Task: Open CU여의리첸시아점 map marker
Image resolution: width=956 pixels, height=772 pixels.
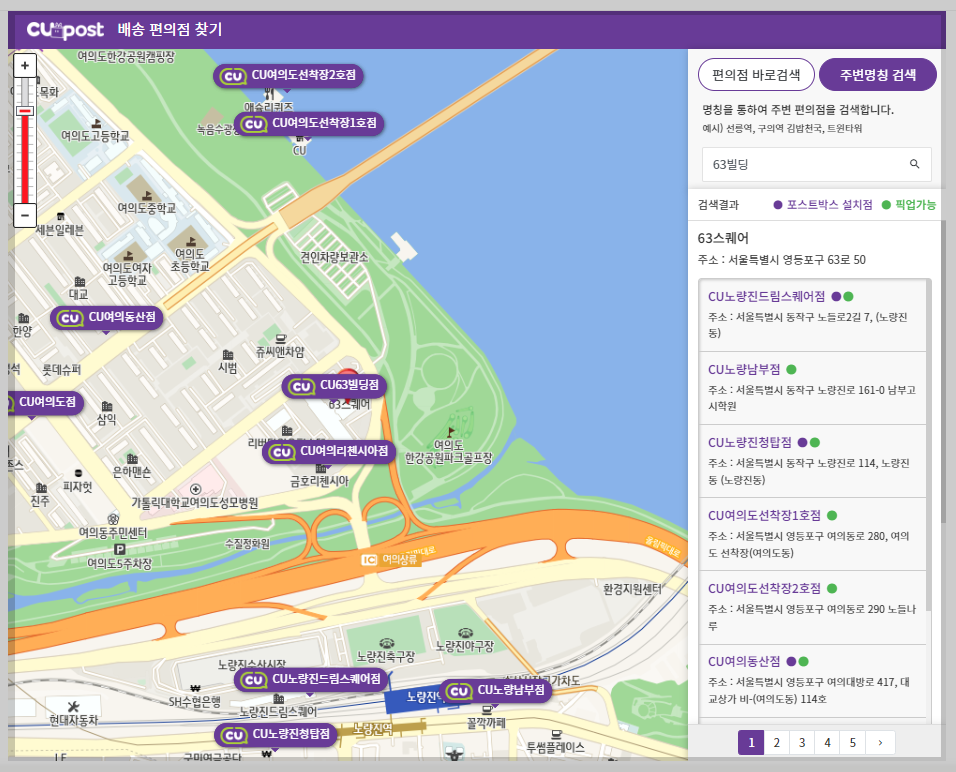Action: click(329, 452)
